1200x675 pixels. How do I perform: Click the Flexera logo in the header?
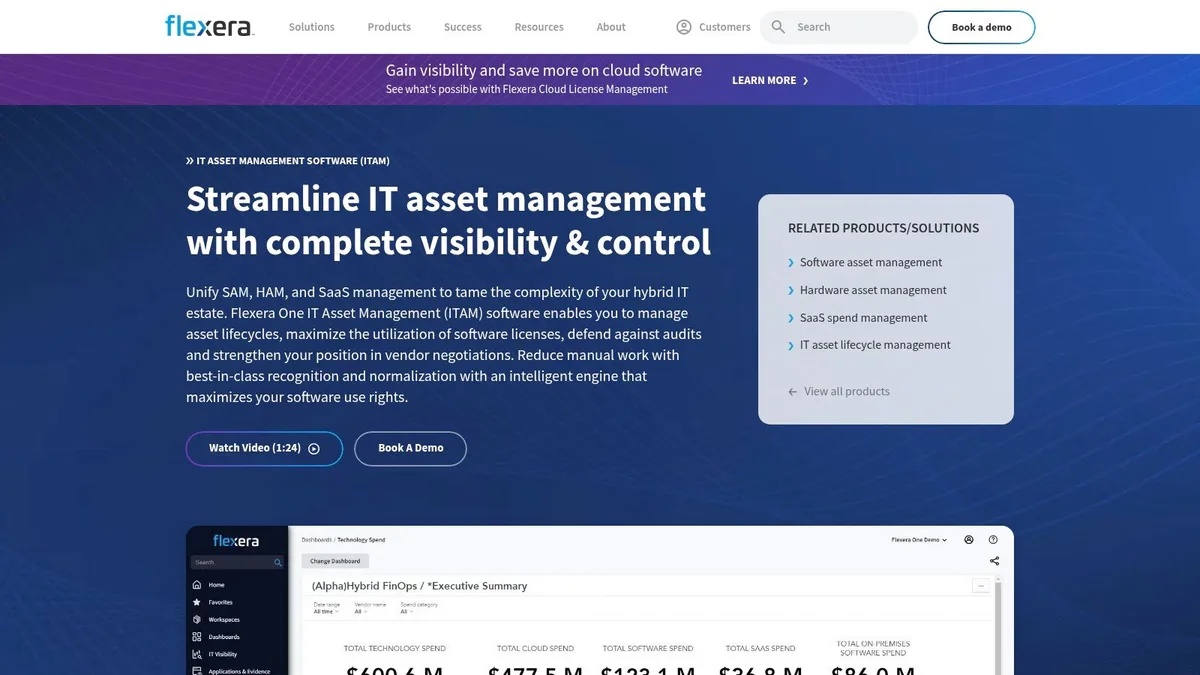click(210, 26)
